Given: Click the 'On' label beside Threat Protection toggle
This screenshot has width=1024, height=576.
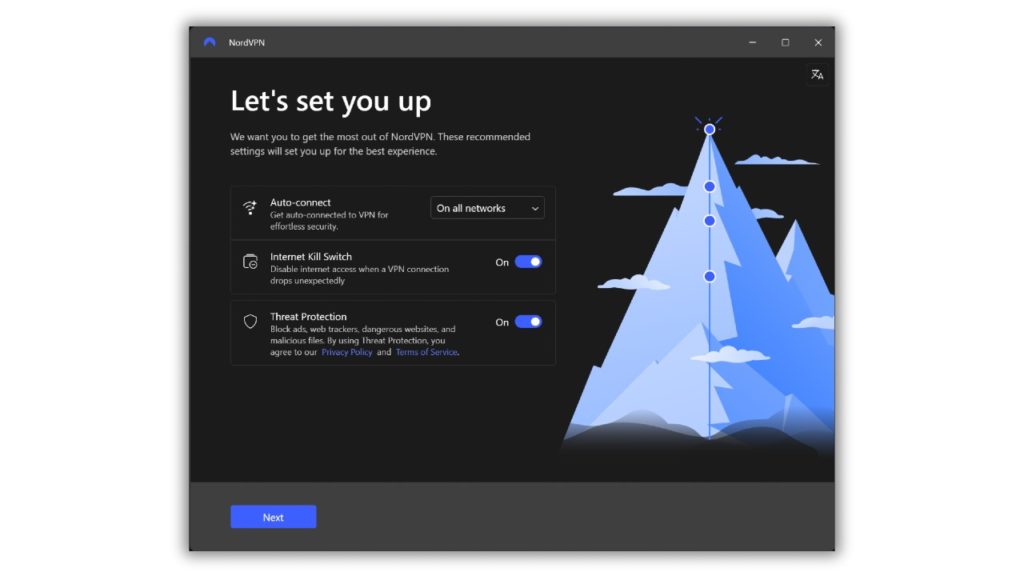Looking at the screenshot, I should 502,323.
